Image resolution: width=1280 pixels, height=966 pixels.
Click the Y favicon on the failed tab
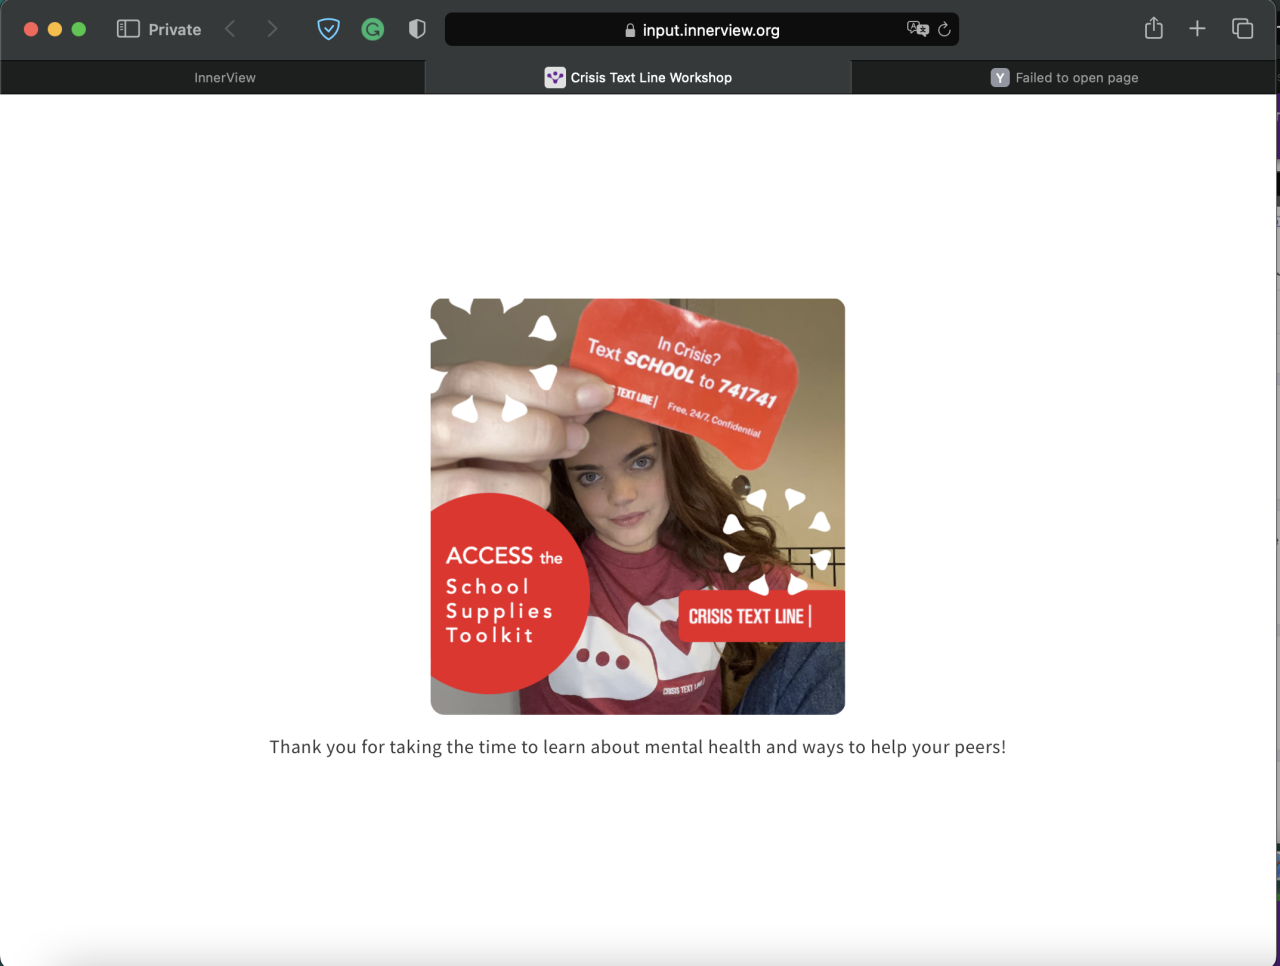click(x=1000, y=77)
